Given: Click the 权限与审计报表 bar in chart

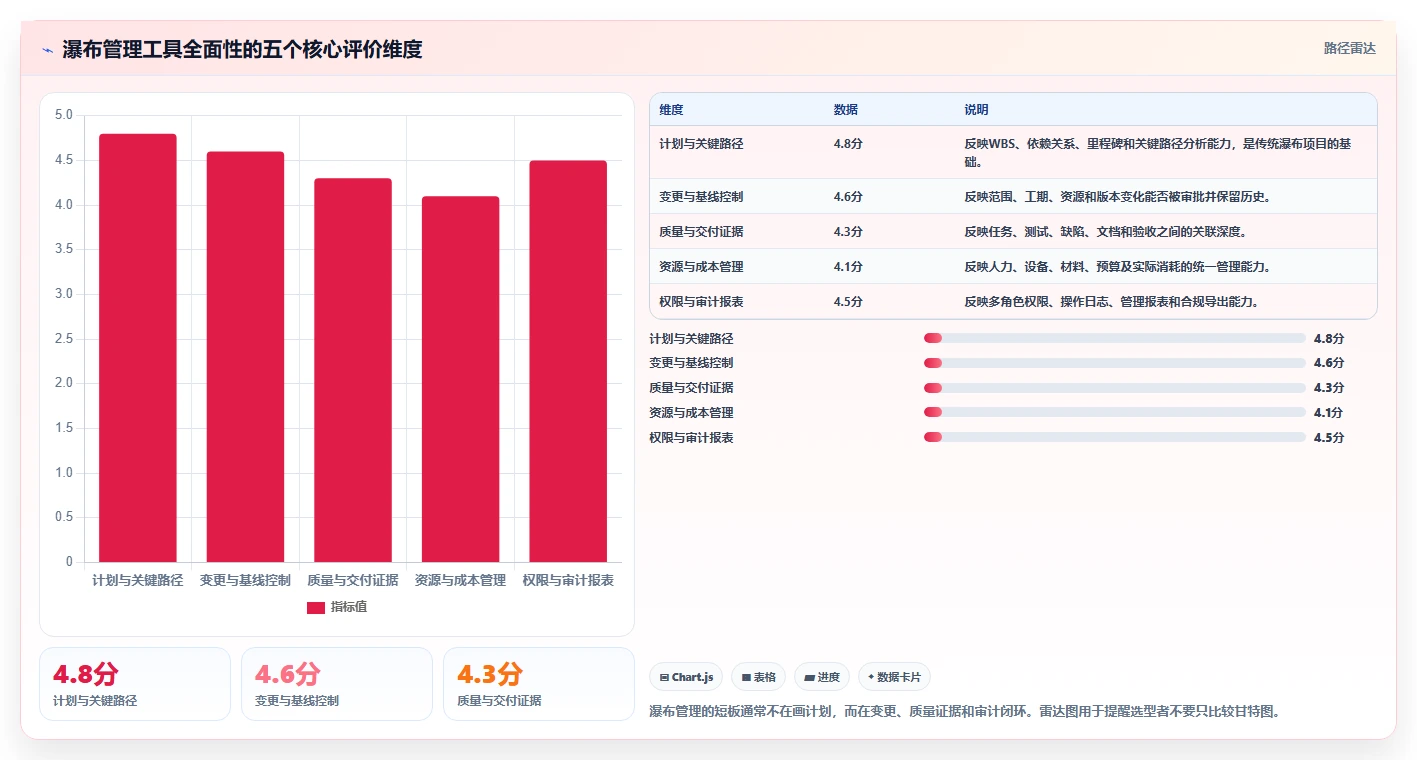Looking at the screenshot, I should (x=568, y=361).
